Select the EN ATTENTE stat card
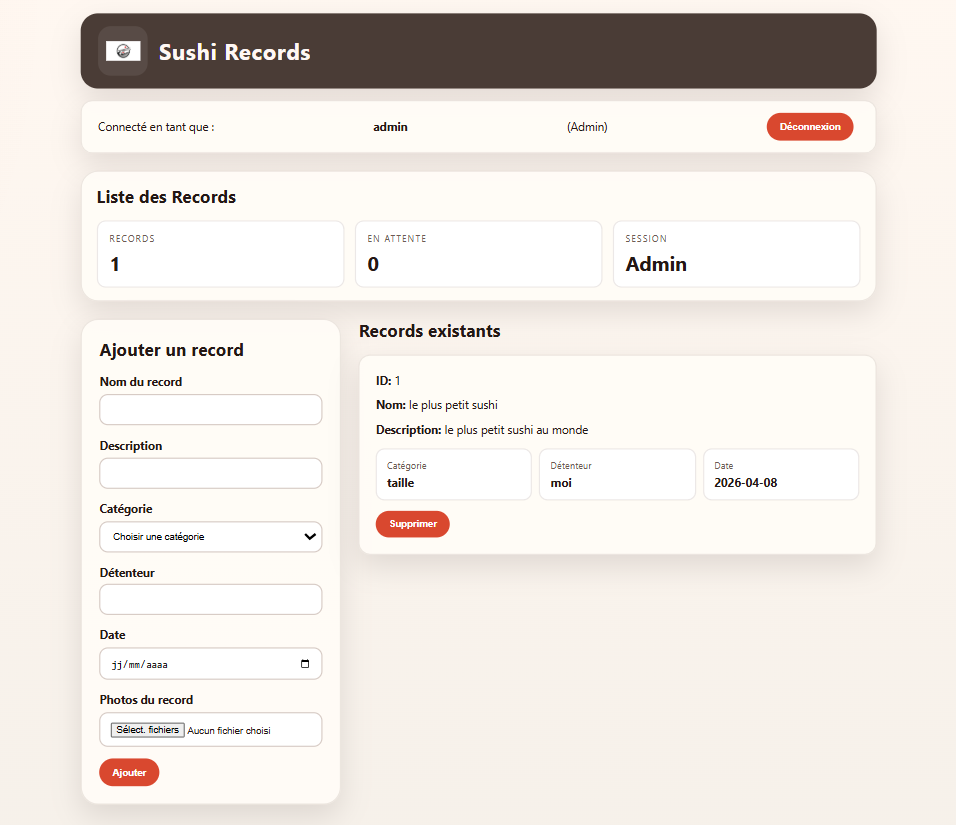Viewport: 956px width, 825px height. [478, 254]
